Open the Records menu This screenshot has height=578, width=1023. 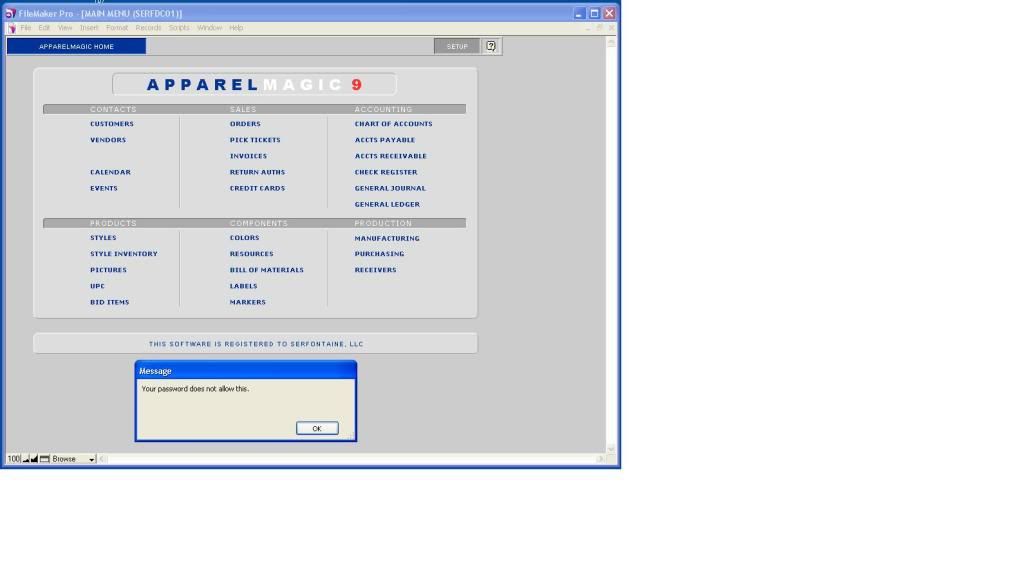[148, 28]
